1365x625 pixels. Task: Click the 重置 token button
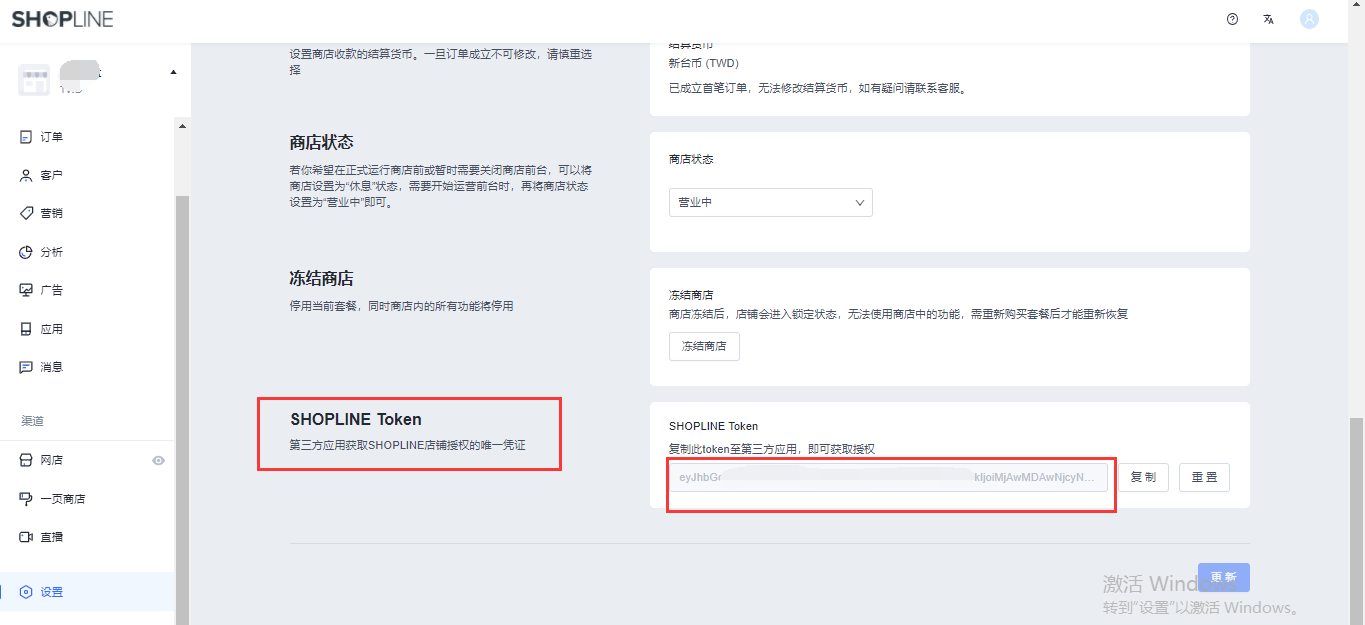[1204, 477]
